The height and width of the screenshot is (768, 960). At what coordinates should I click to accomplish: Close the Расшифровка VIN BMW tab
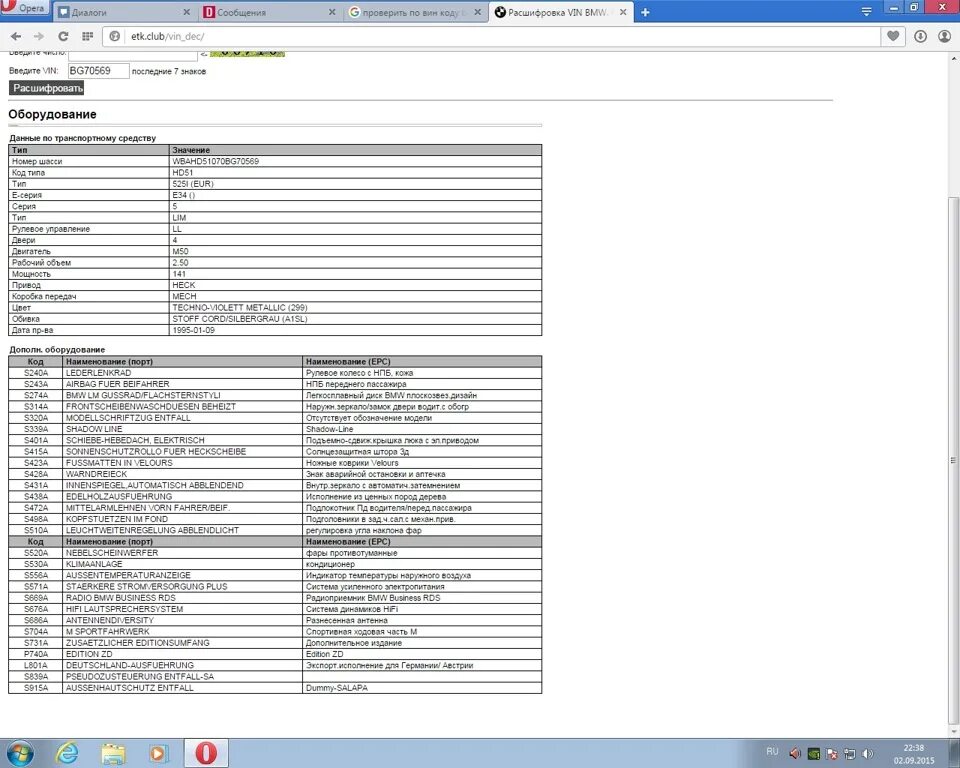(623, 12)
